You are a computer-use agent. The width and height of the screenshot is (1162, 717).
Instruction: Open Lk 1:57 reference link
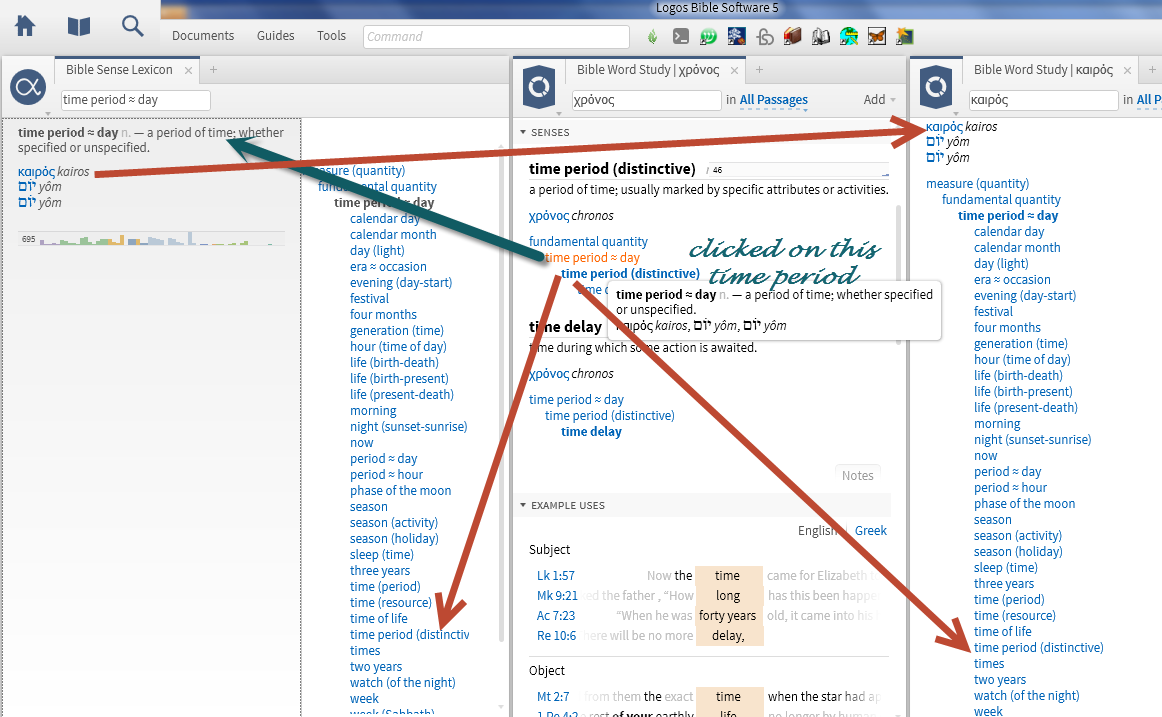pyautogui.click(x=556, y=576)
